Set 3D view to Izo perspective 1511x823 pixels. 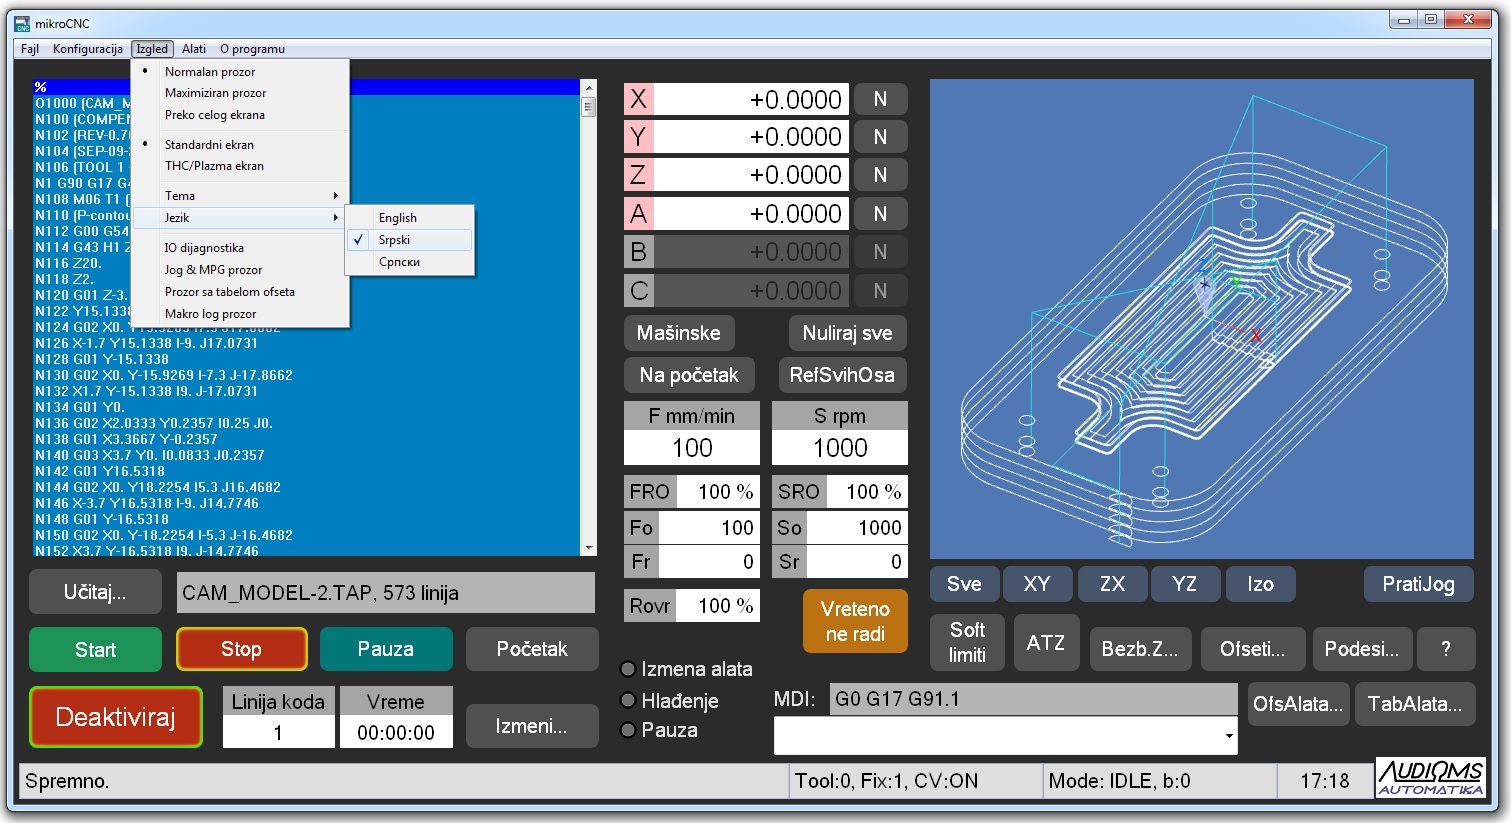click(x=1260, y=584)
